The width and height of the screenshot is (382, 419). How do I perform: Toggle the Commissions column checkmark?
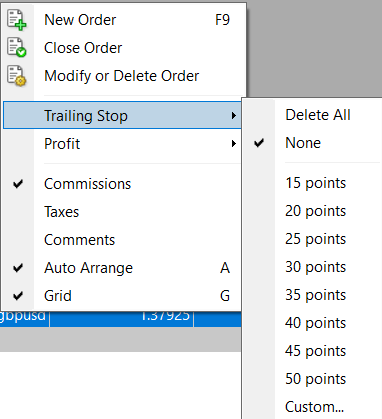coord(18,184)
